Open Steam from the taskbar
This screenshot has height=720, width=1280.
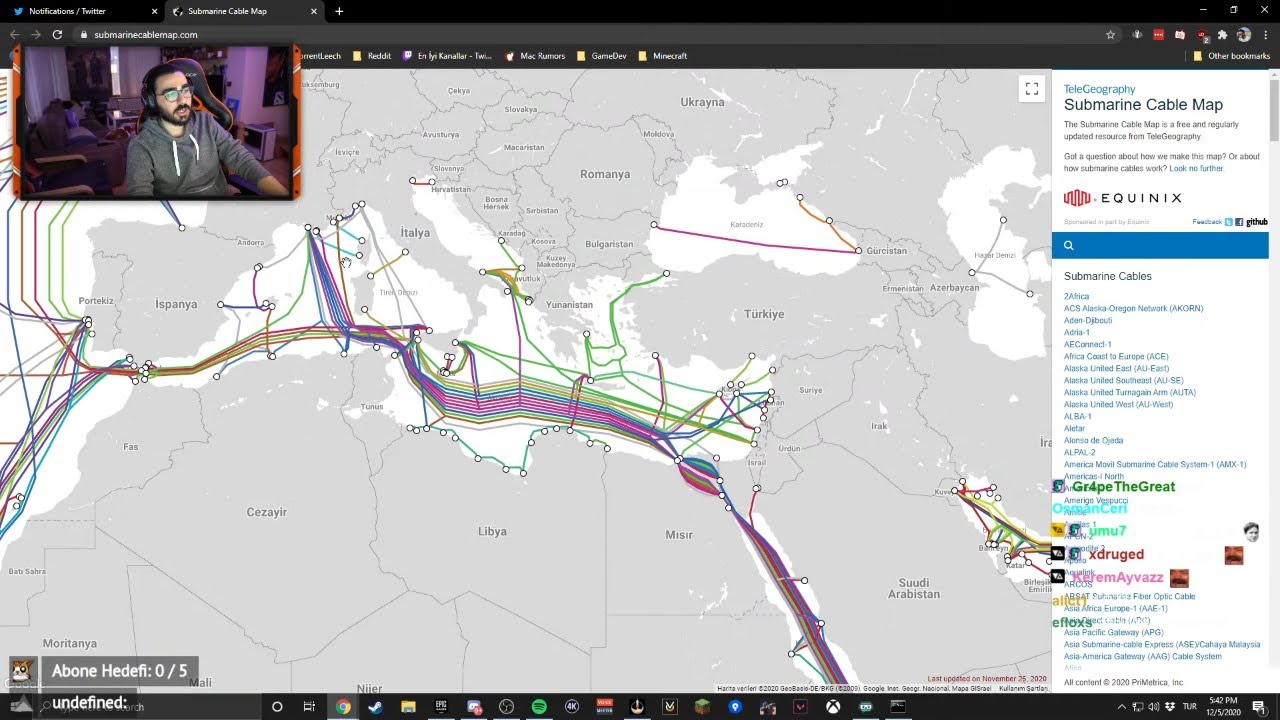[375, 707]
